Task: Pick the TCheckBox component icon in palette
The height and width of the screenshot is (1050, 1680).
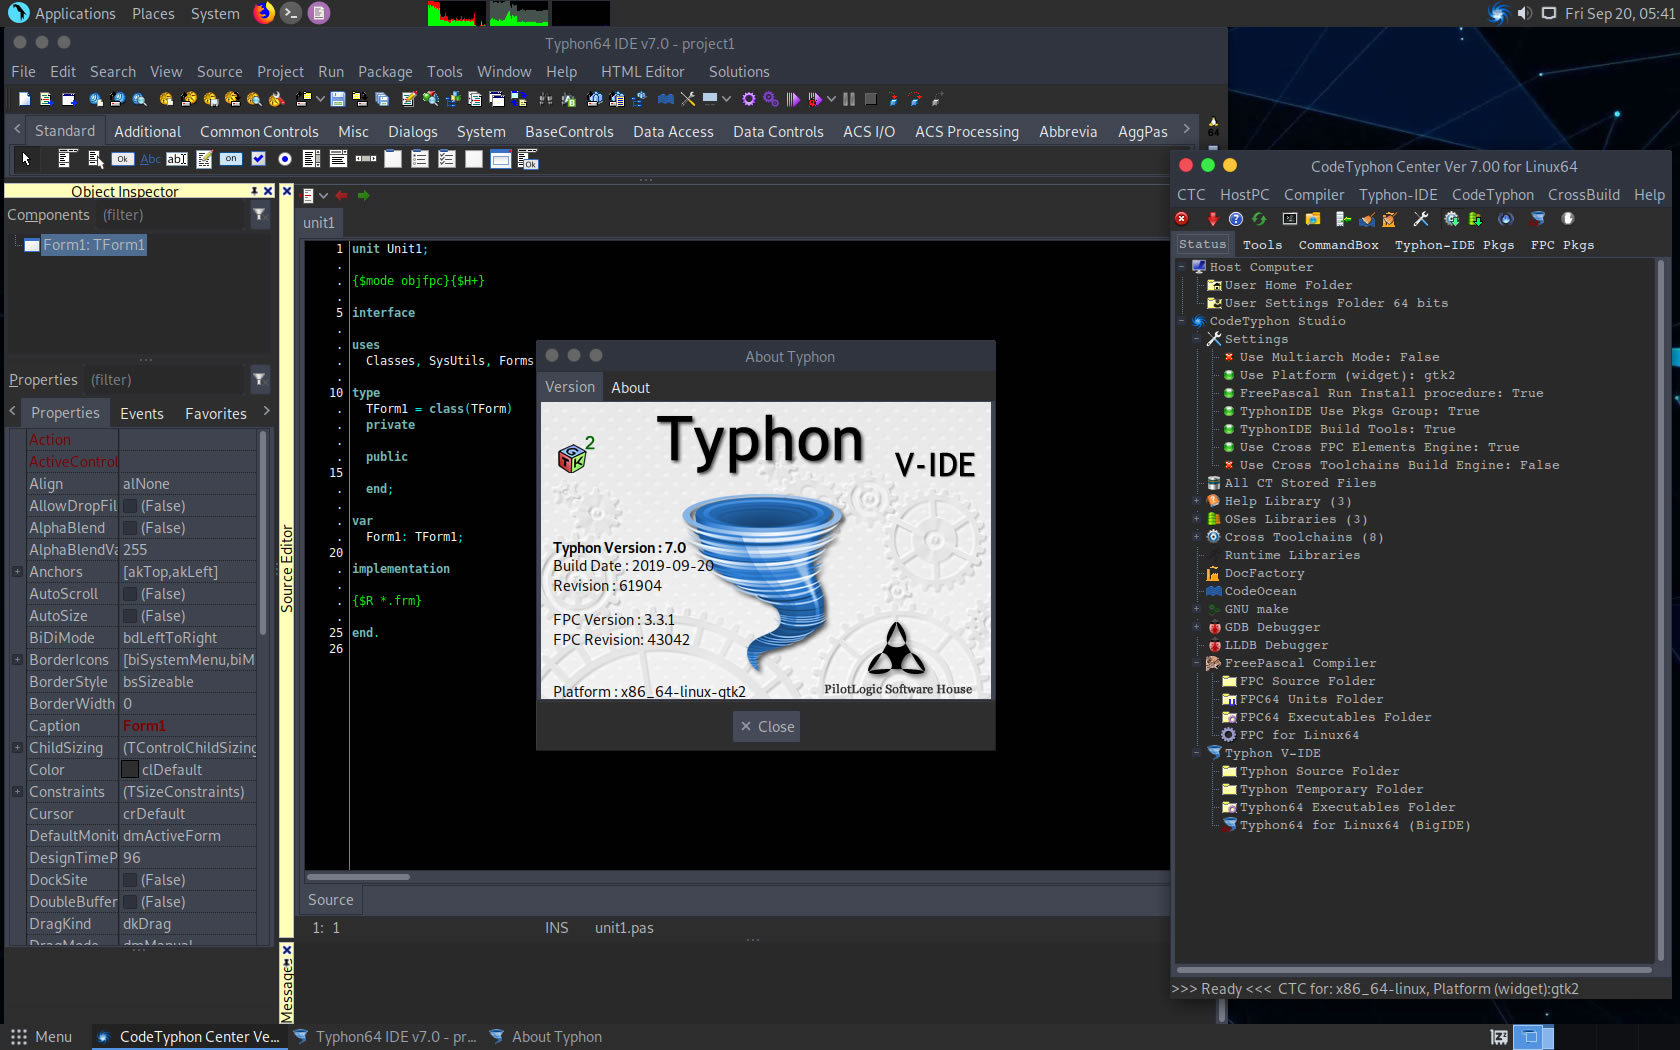Action: tap(258, 159)
